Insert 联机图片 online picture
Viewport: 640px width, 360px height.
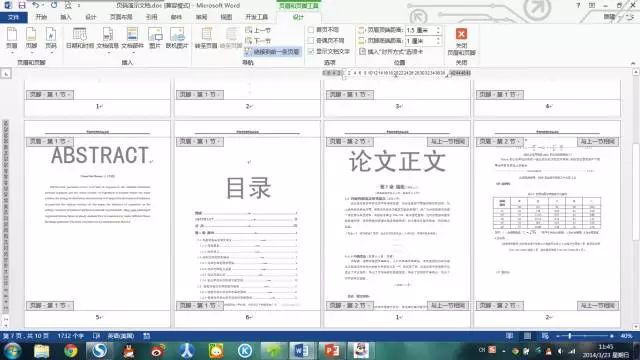(x=177, y=38)
